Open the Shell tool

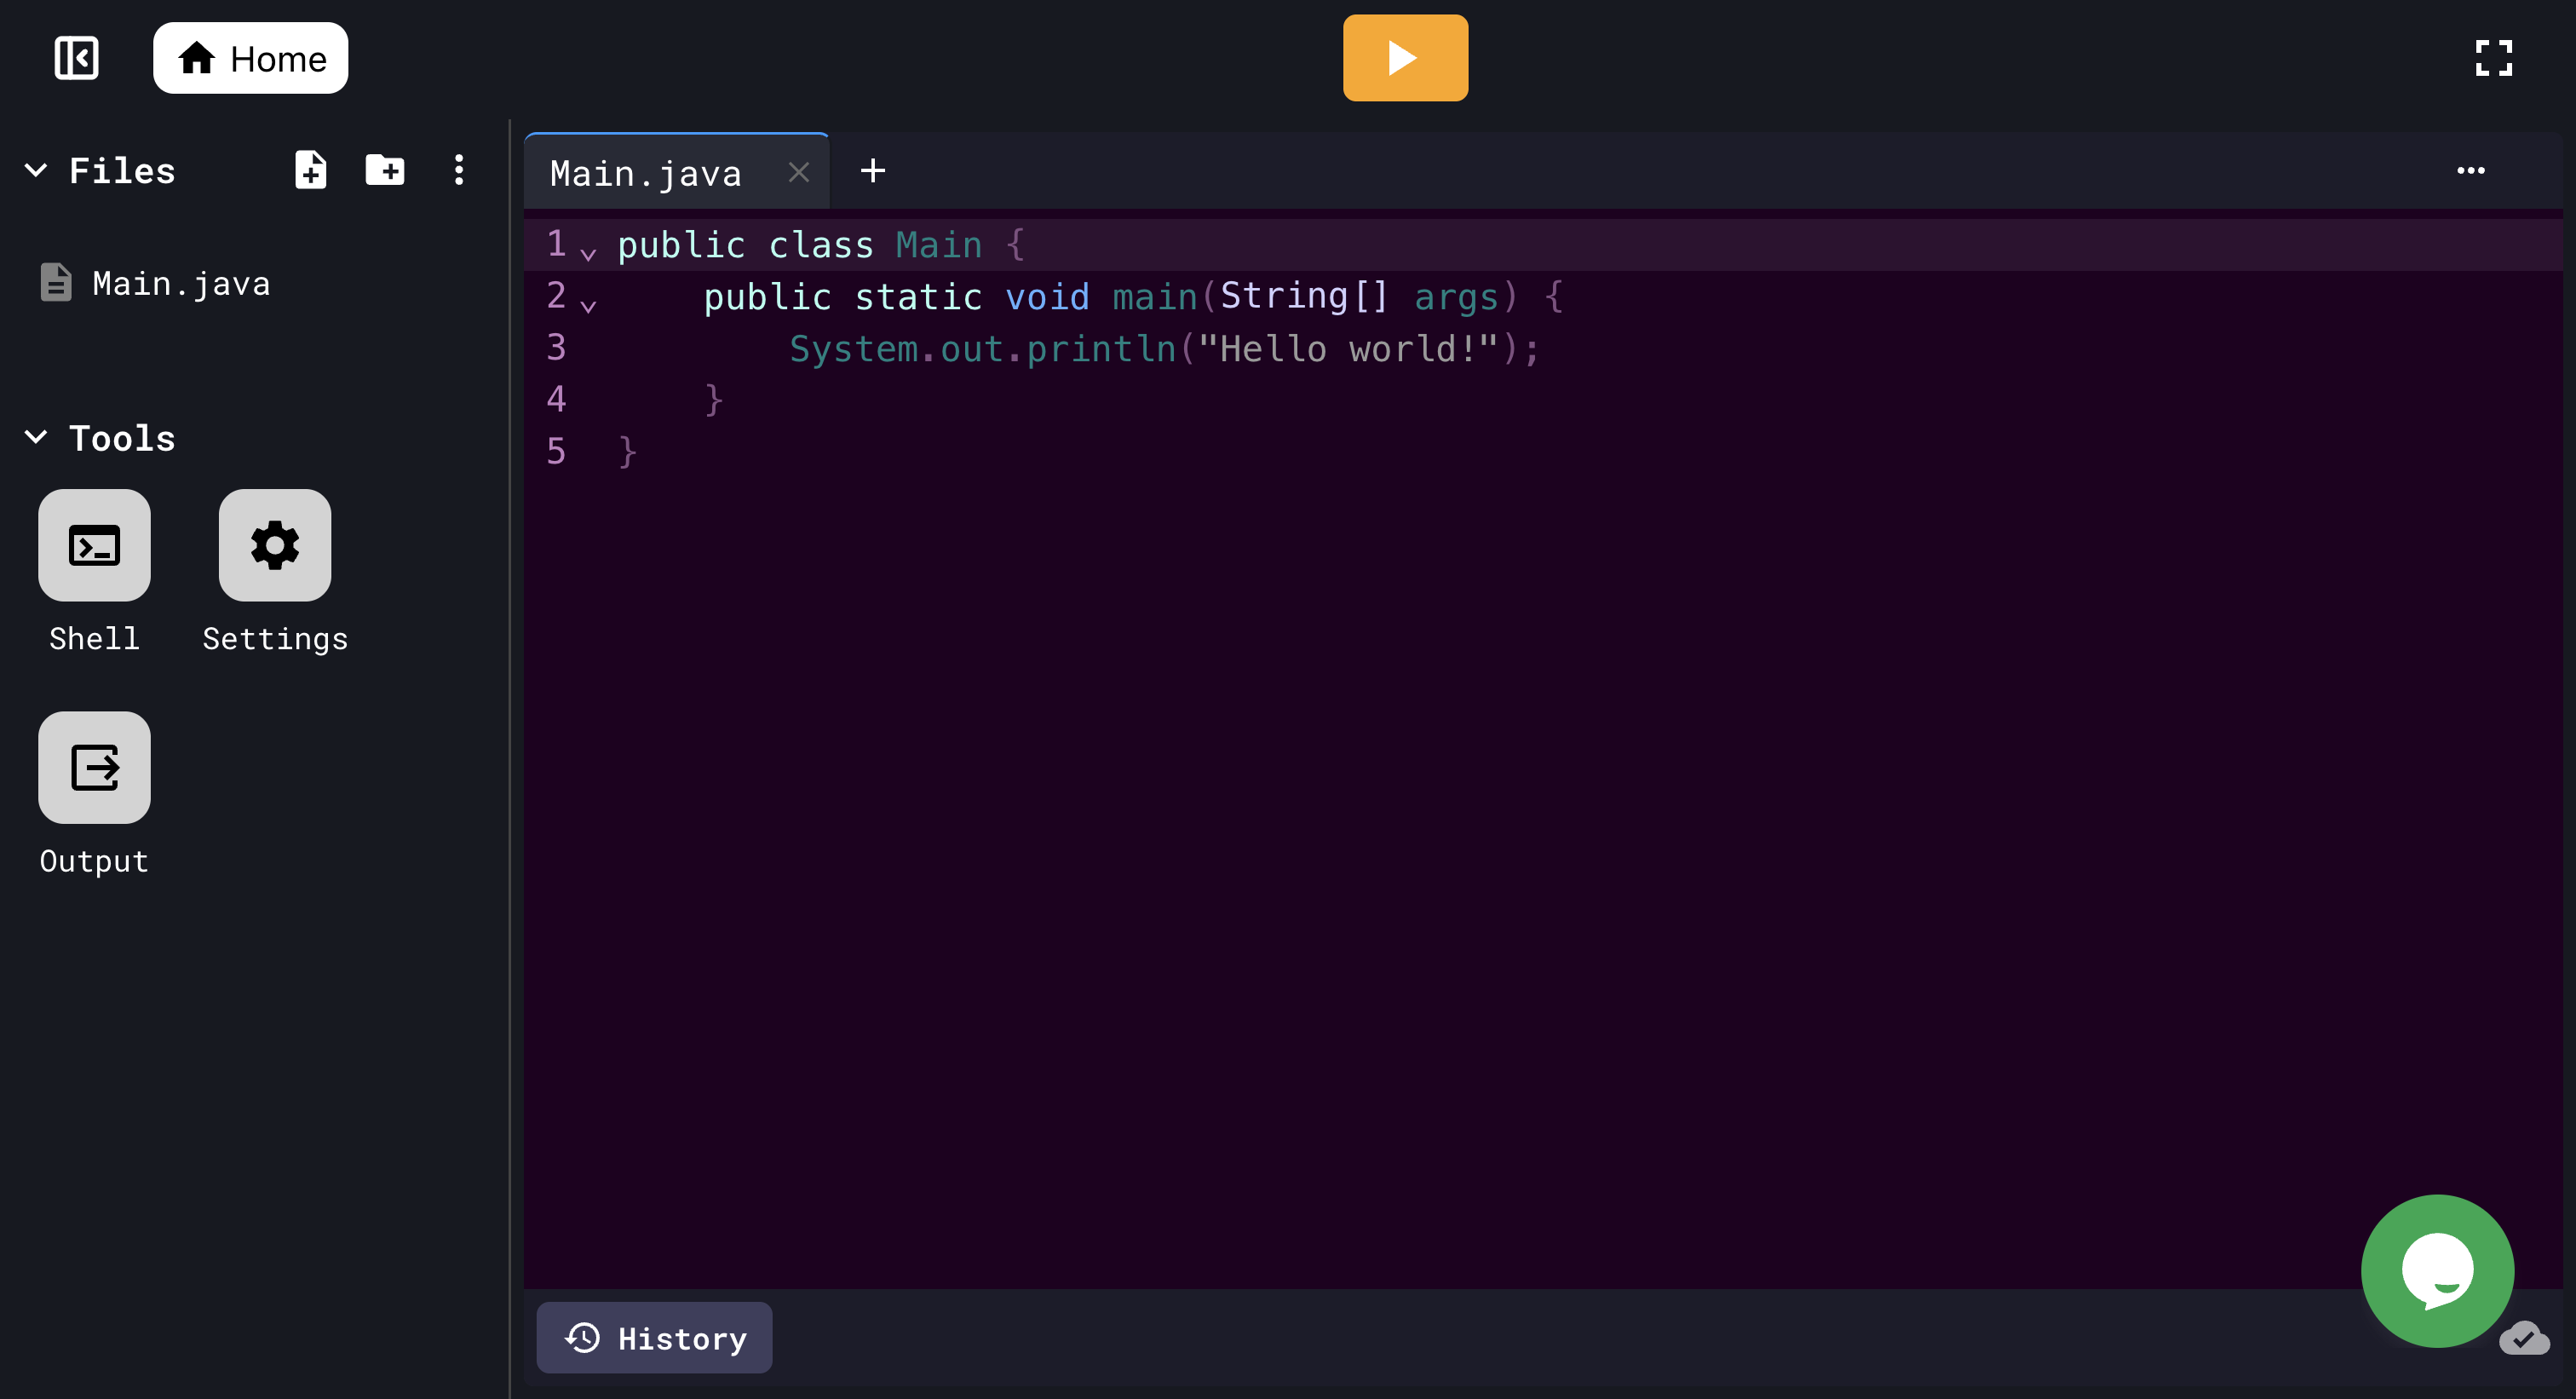(93, 545)
